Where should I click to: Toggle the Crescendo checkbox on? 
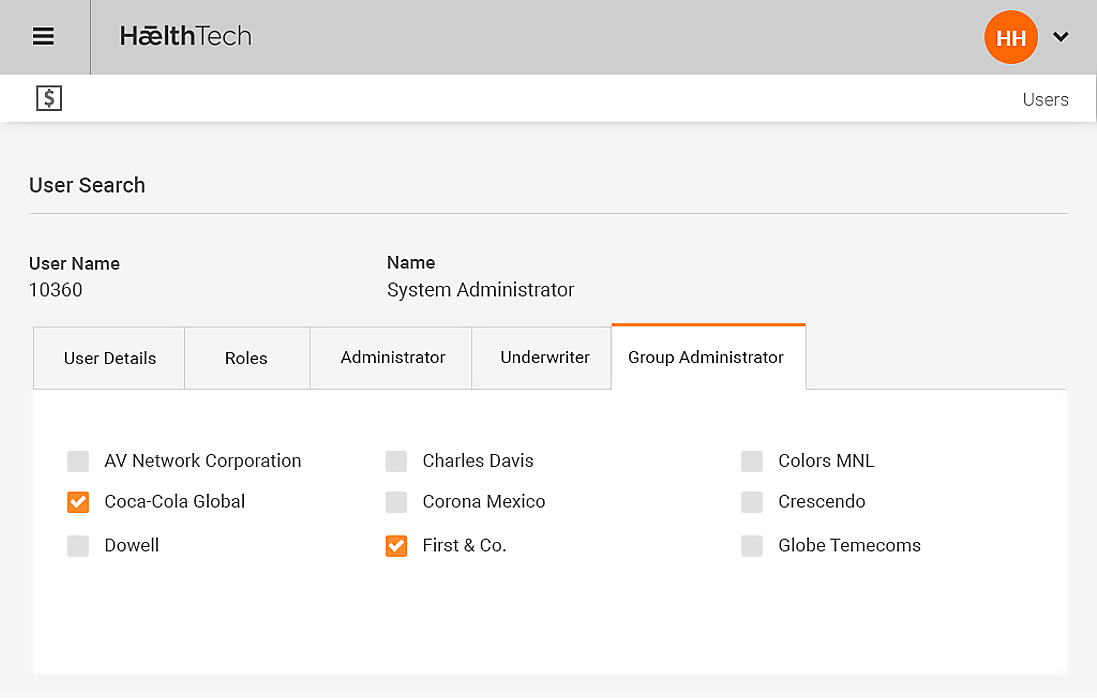coord(752,502)
